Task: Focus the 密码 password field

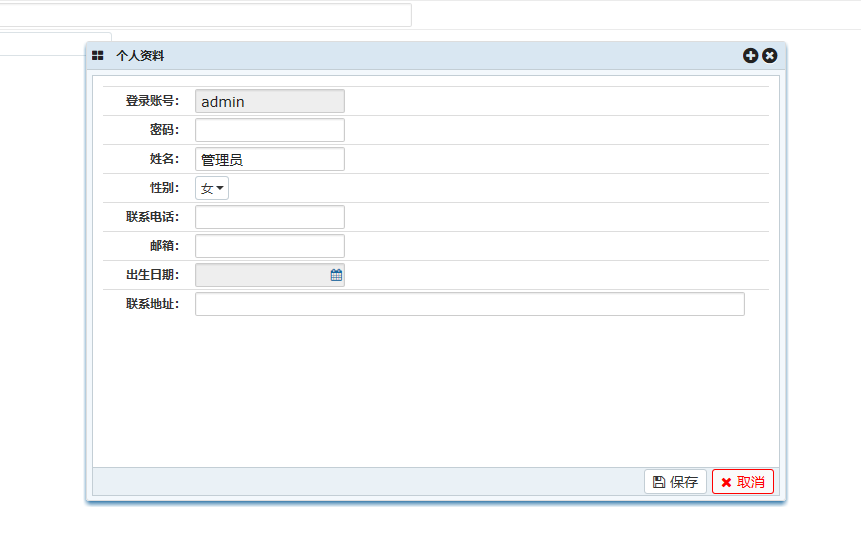Action: (270, 130)
